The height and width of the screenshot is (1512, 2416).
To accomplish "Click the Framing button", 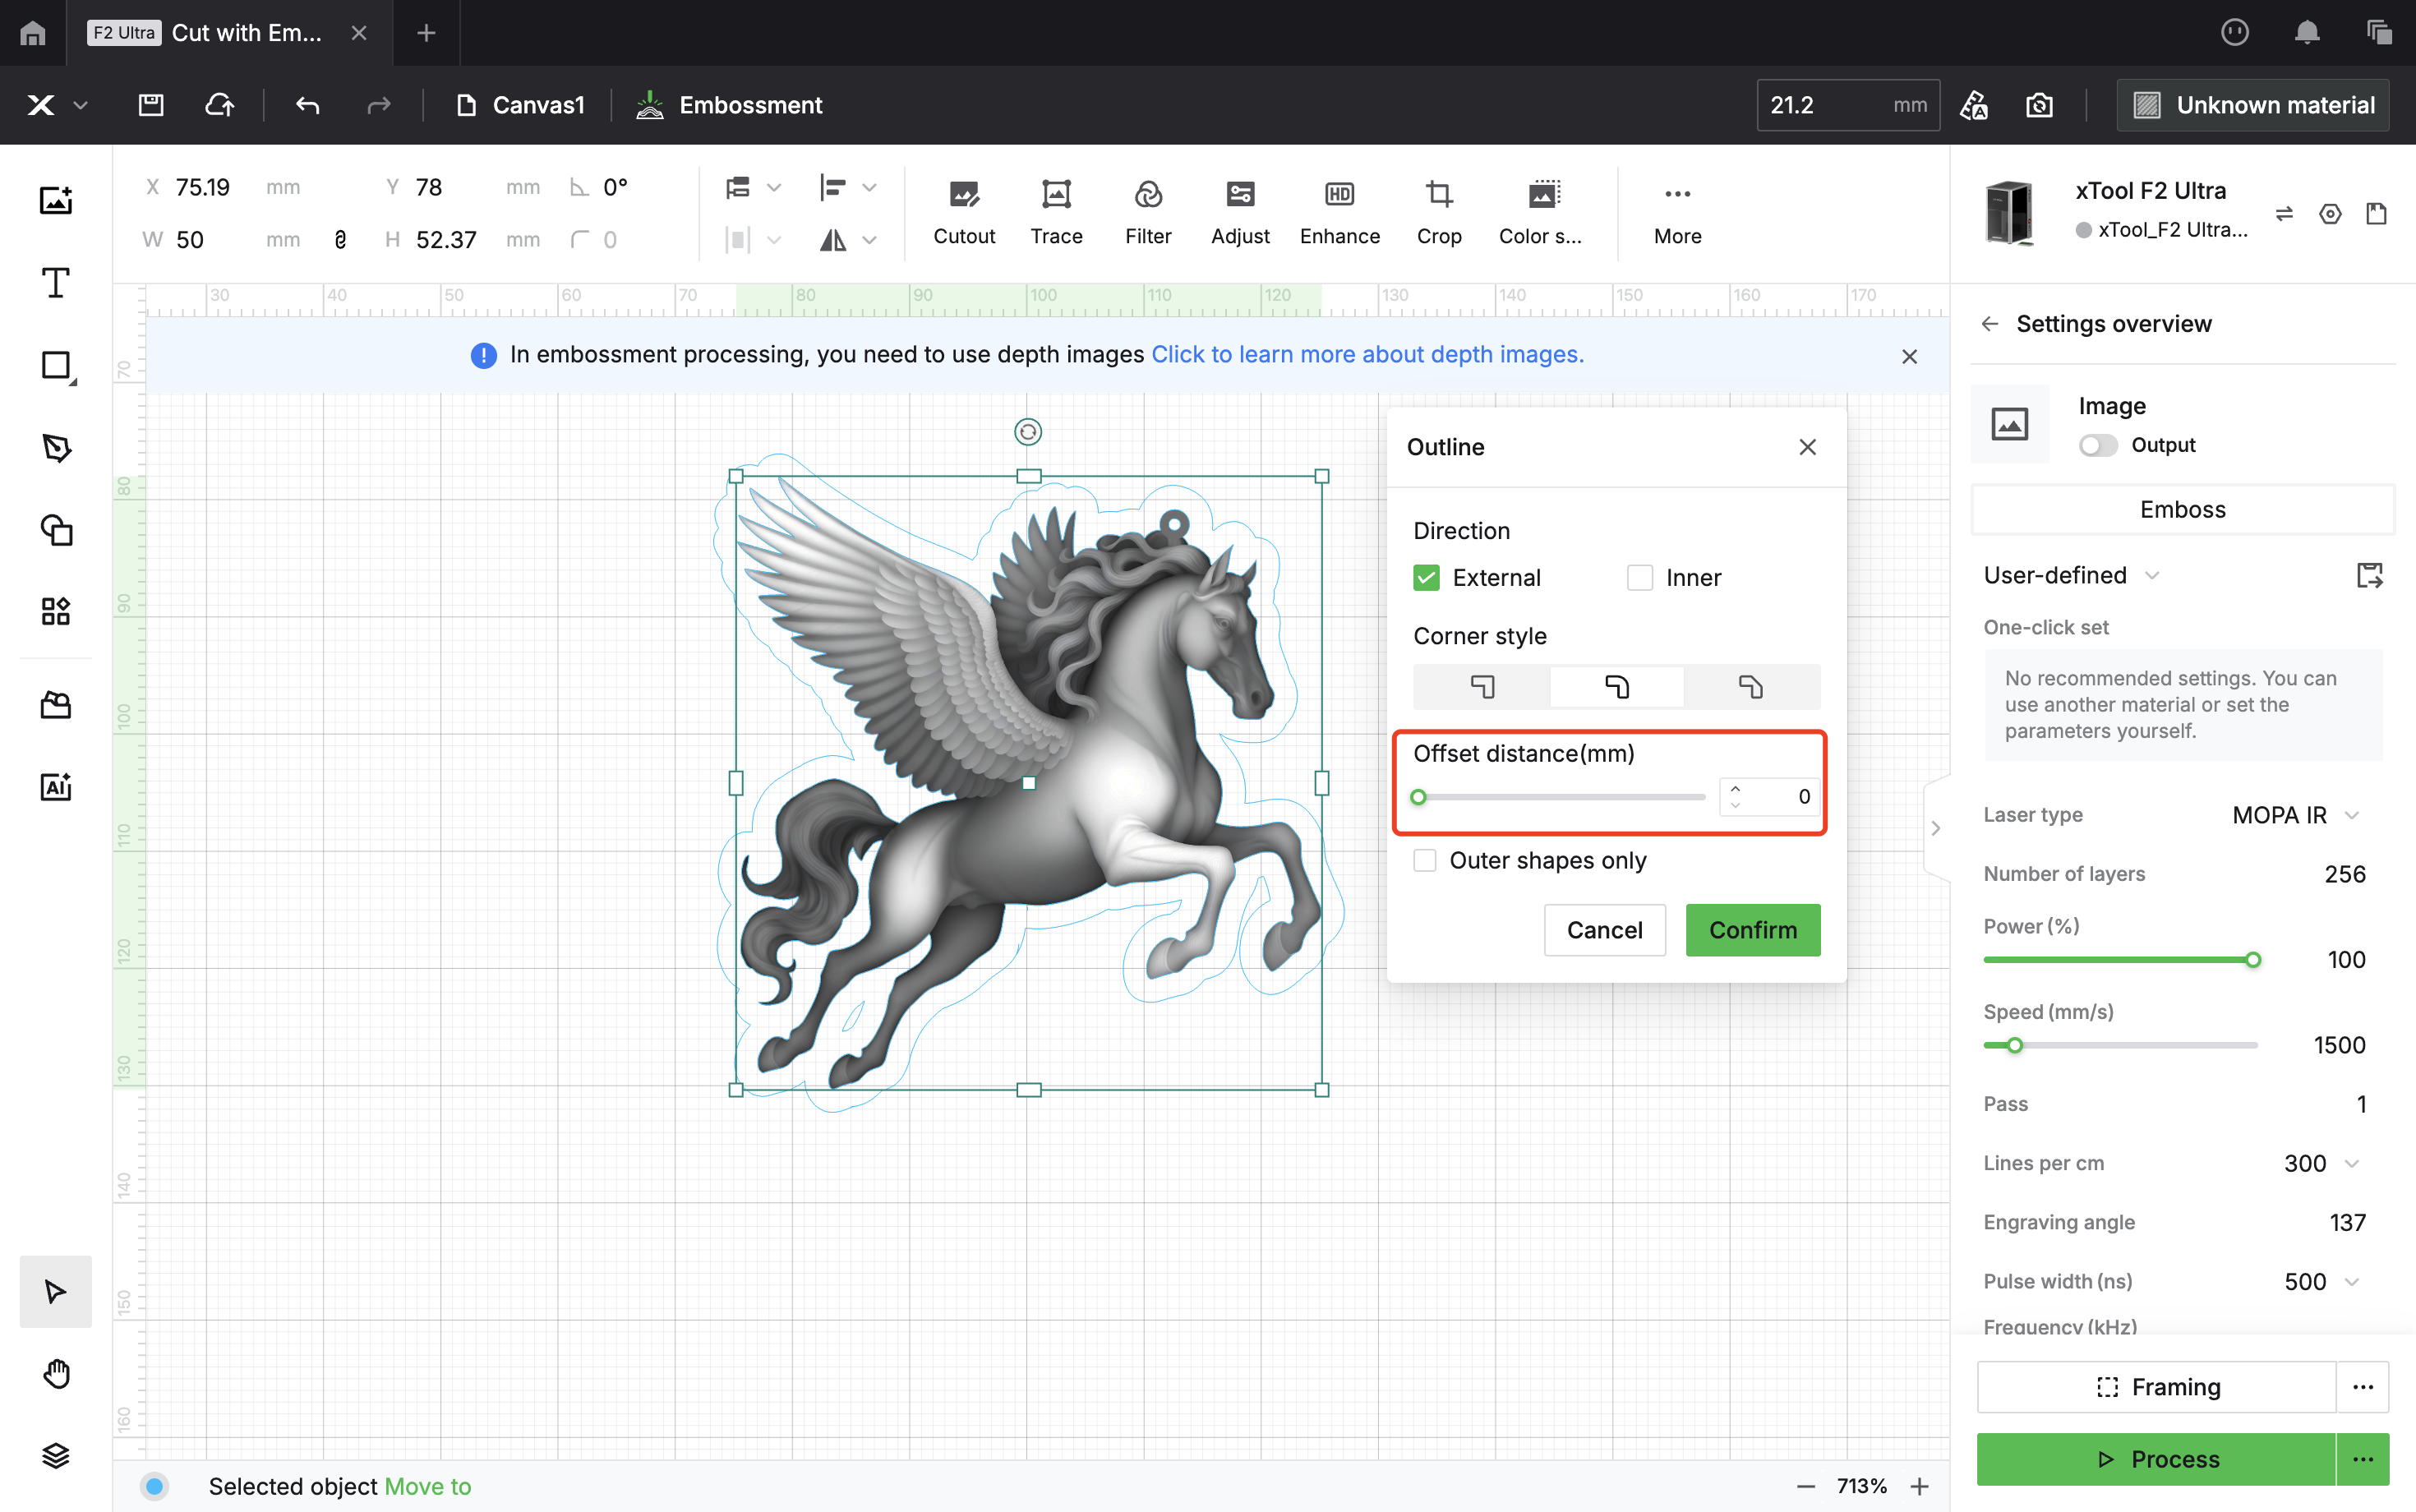I will [x=2156, y=1386].
